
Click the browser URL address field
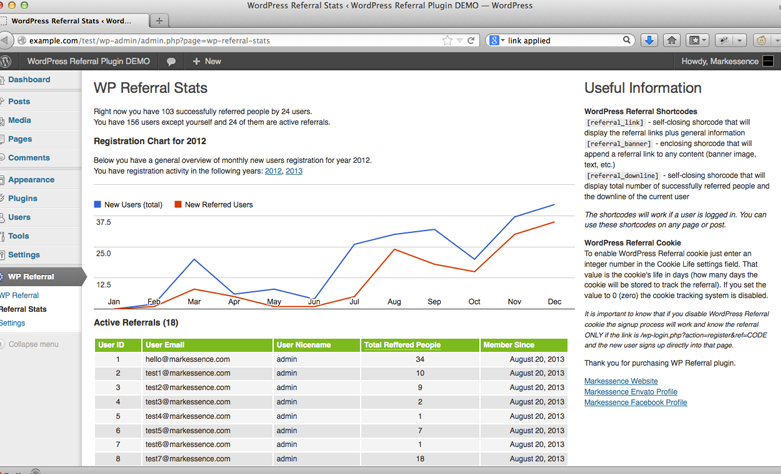(230, 41)
